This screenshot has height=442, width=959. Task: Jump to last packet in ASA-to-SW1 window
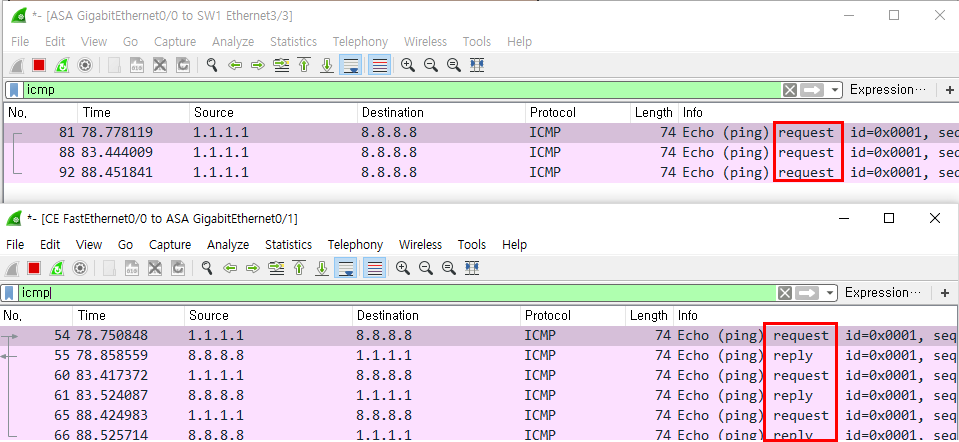(327, 65)
